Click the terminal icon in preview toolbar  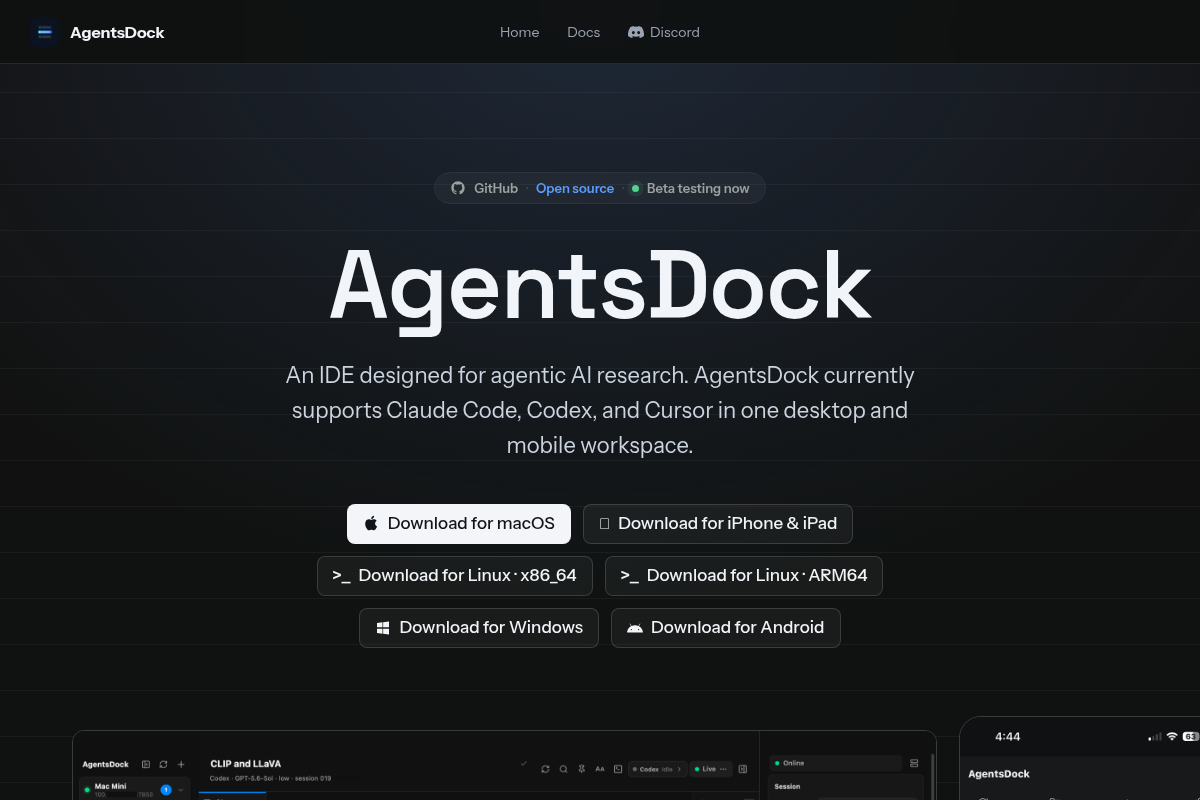(618, 769)
